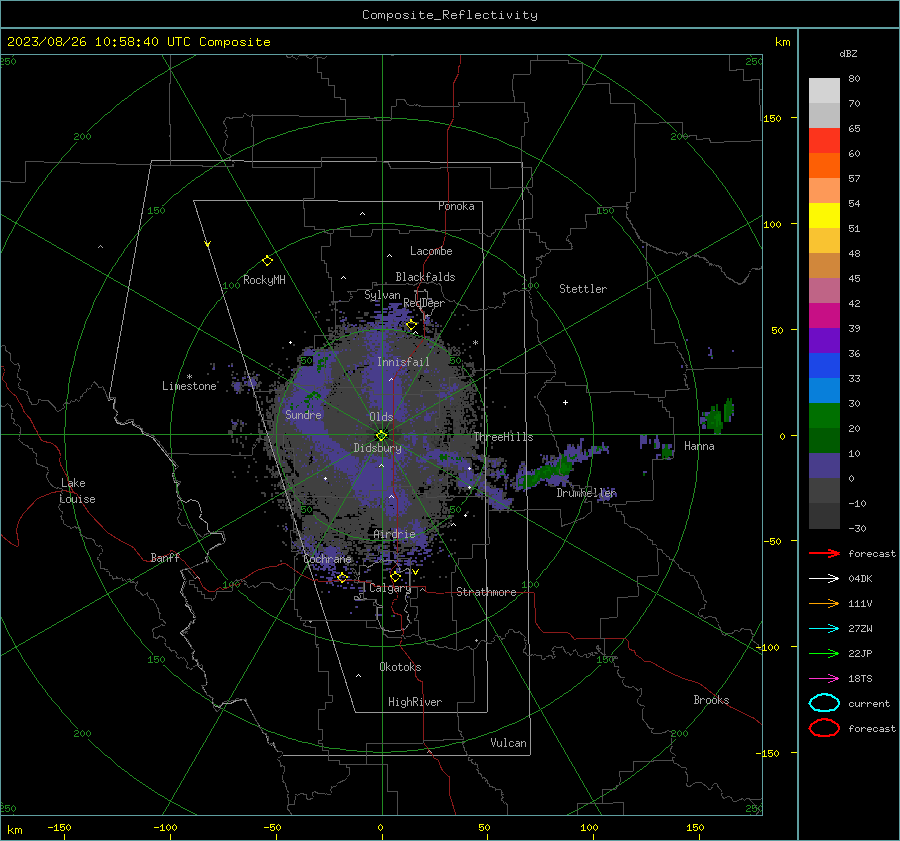The width and height of the screenshot is (900, 841).
Task: Click the Sylvan label
Action: [x=382, y=295]
